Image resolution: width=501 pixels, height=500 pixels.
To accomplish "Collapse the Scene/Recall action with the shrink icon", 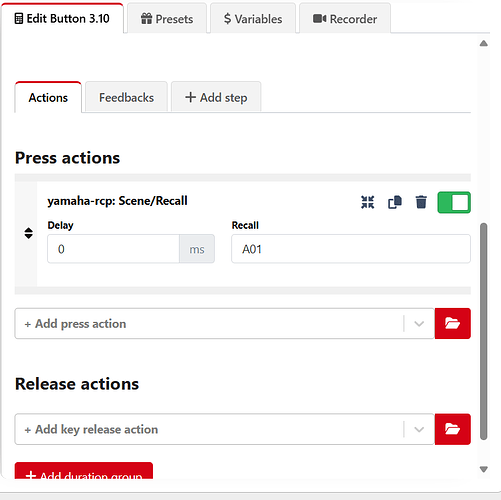I will point(367,202).
